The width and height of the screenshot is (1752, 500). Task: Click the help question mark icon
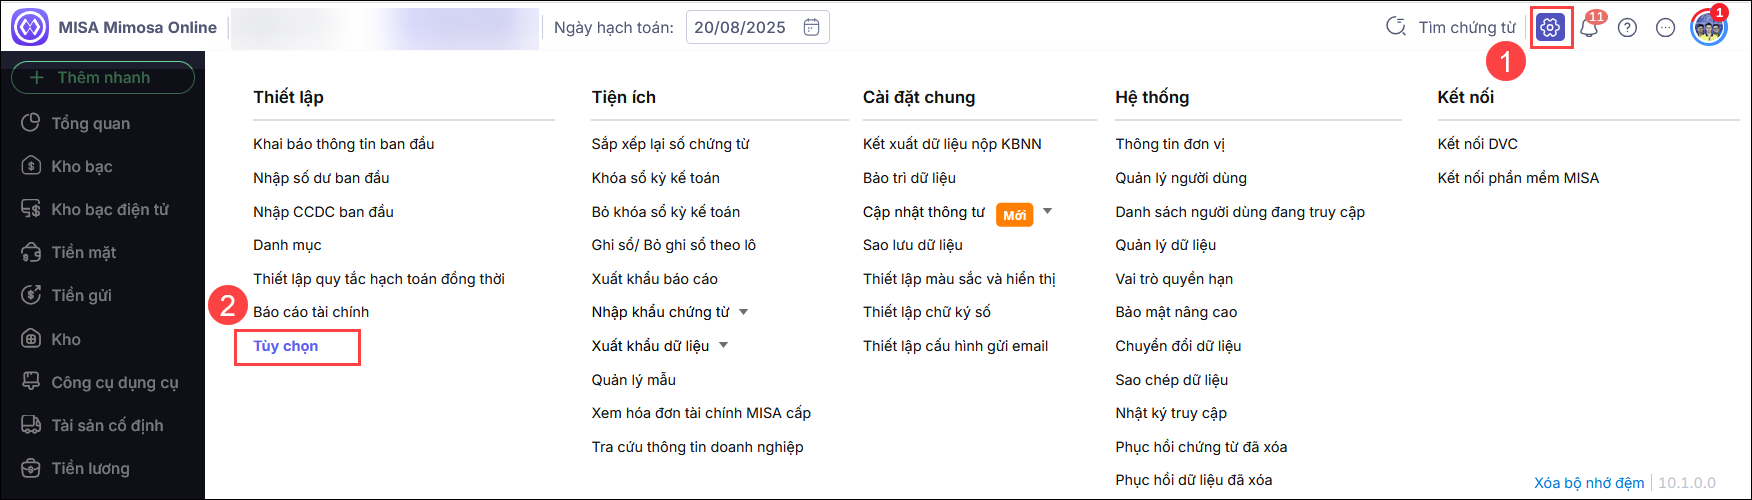click(x=1627, y=28)
